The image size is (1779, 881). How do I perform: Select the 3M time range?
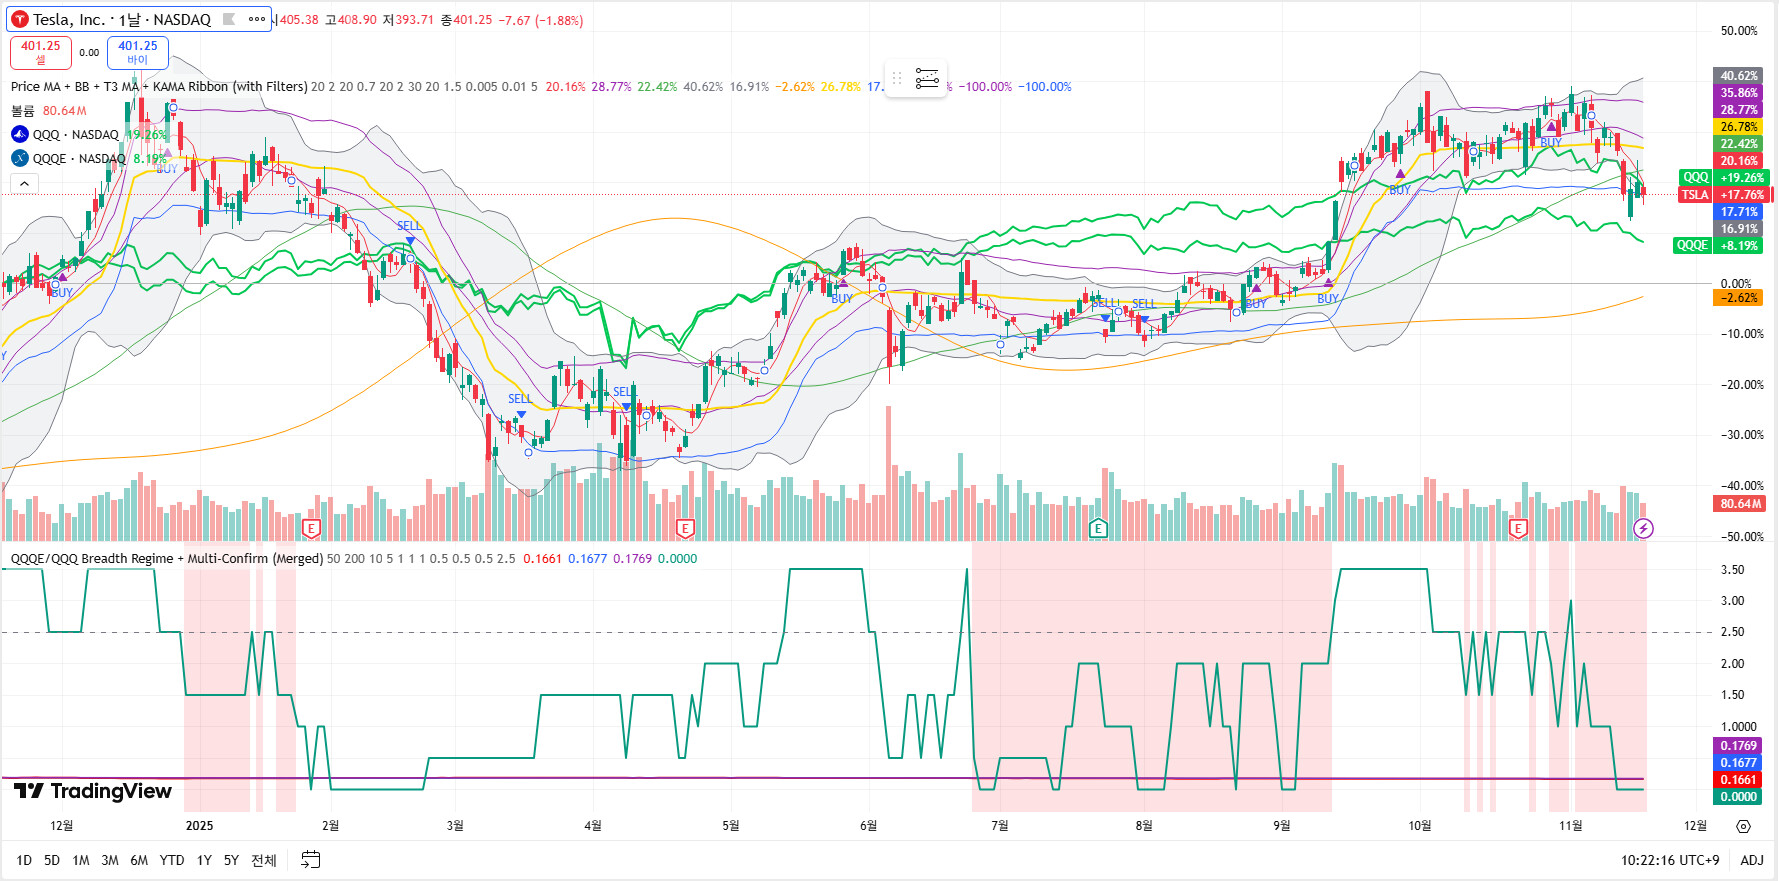click(x=110, y=860)
